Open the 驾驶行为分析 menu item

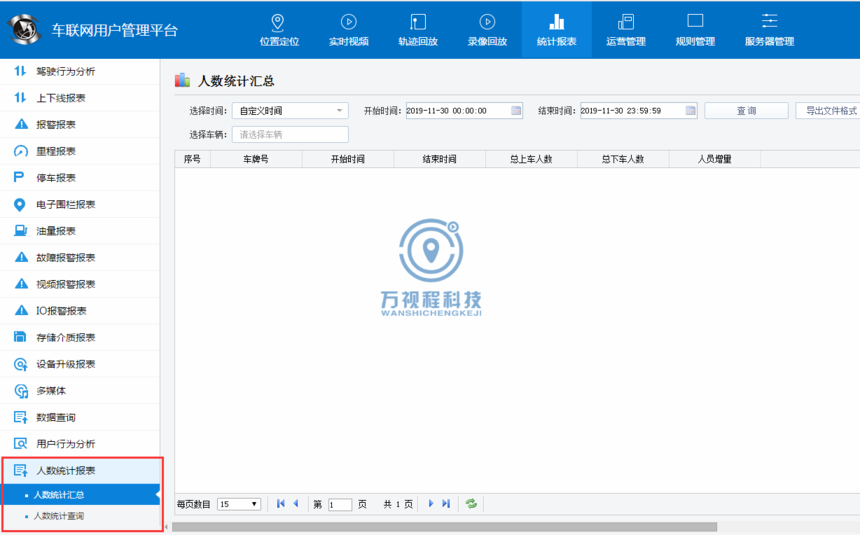click(80, 71)
